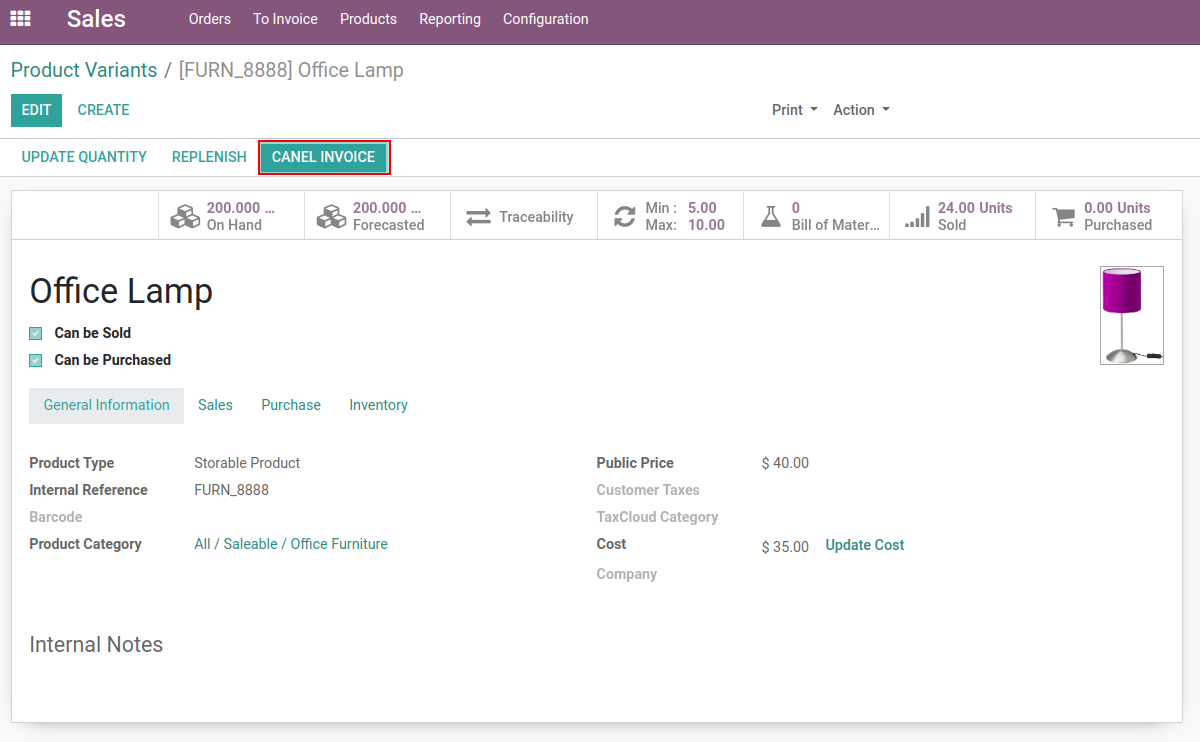Switch to the Inventory tab
The image size is (1200, 742).
378,405
